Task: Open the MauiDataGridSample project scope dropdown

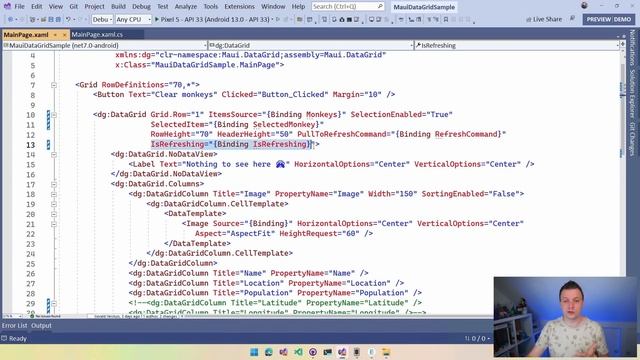Action: (105, 45)
